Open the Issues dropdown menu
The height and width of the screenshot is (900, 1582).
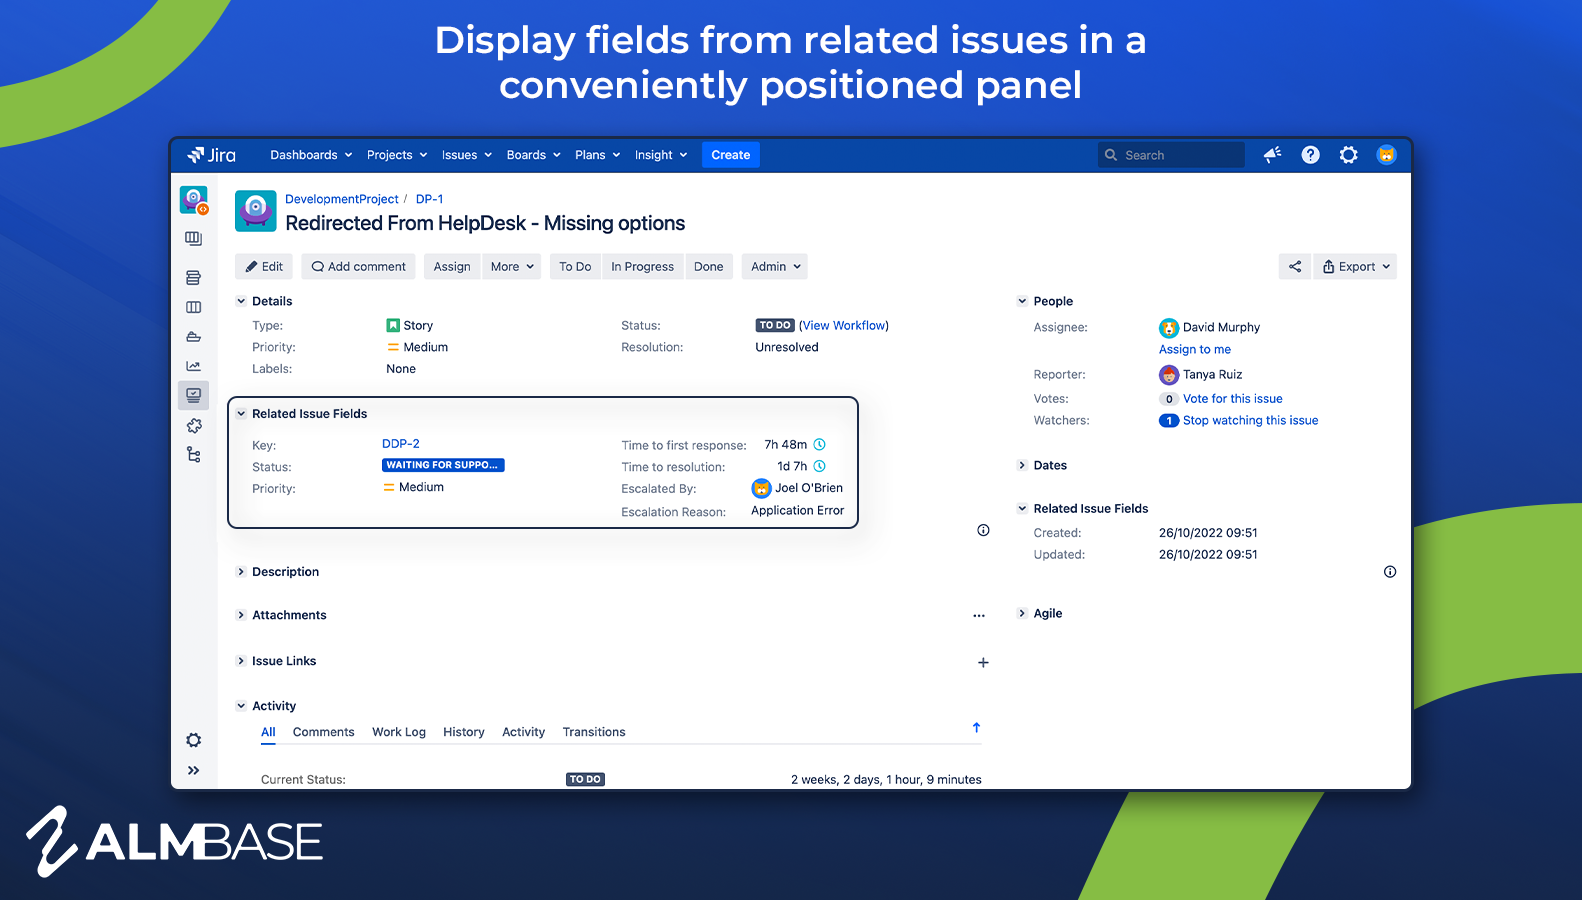[x=467, y=155]
